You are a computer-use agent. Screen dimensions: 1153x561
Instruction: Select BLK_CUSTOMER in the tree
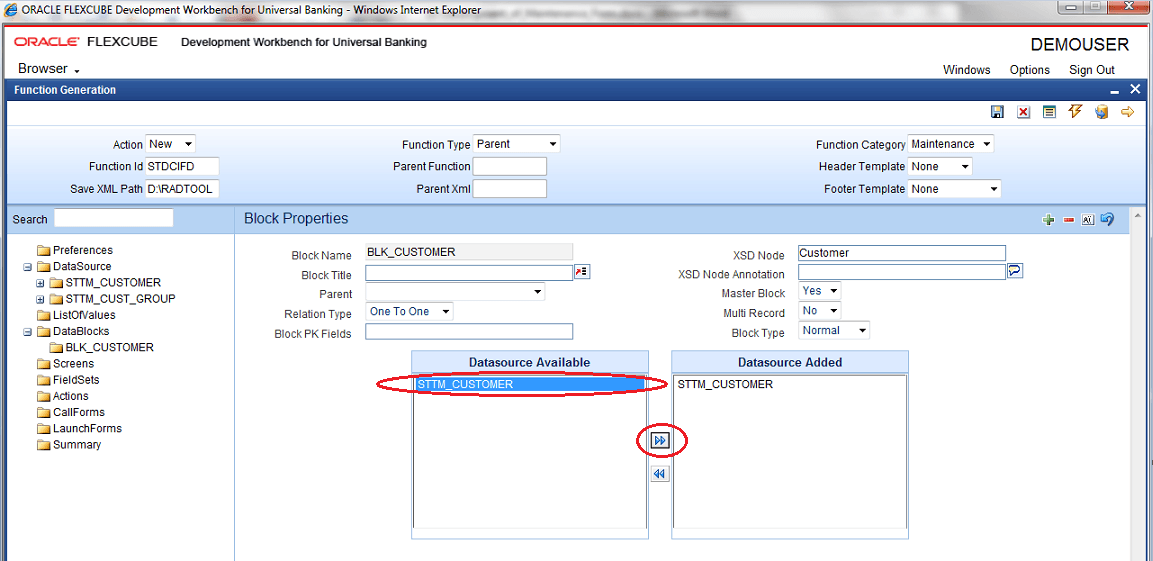[110, 347]
